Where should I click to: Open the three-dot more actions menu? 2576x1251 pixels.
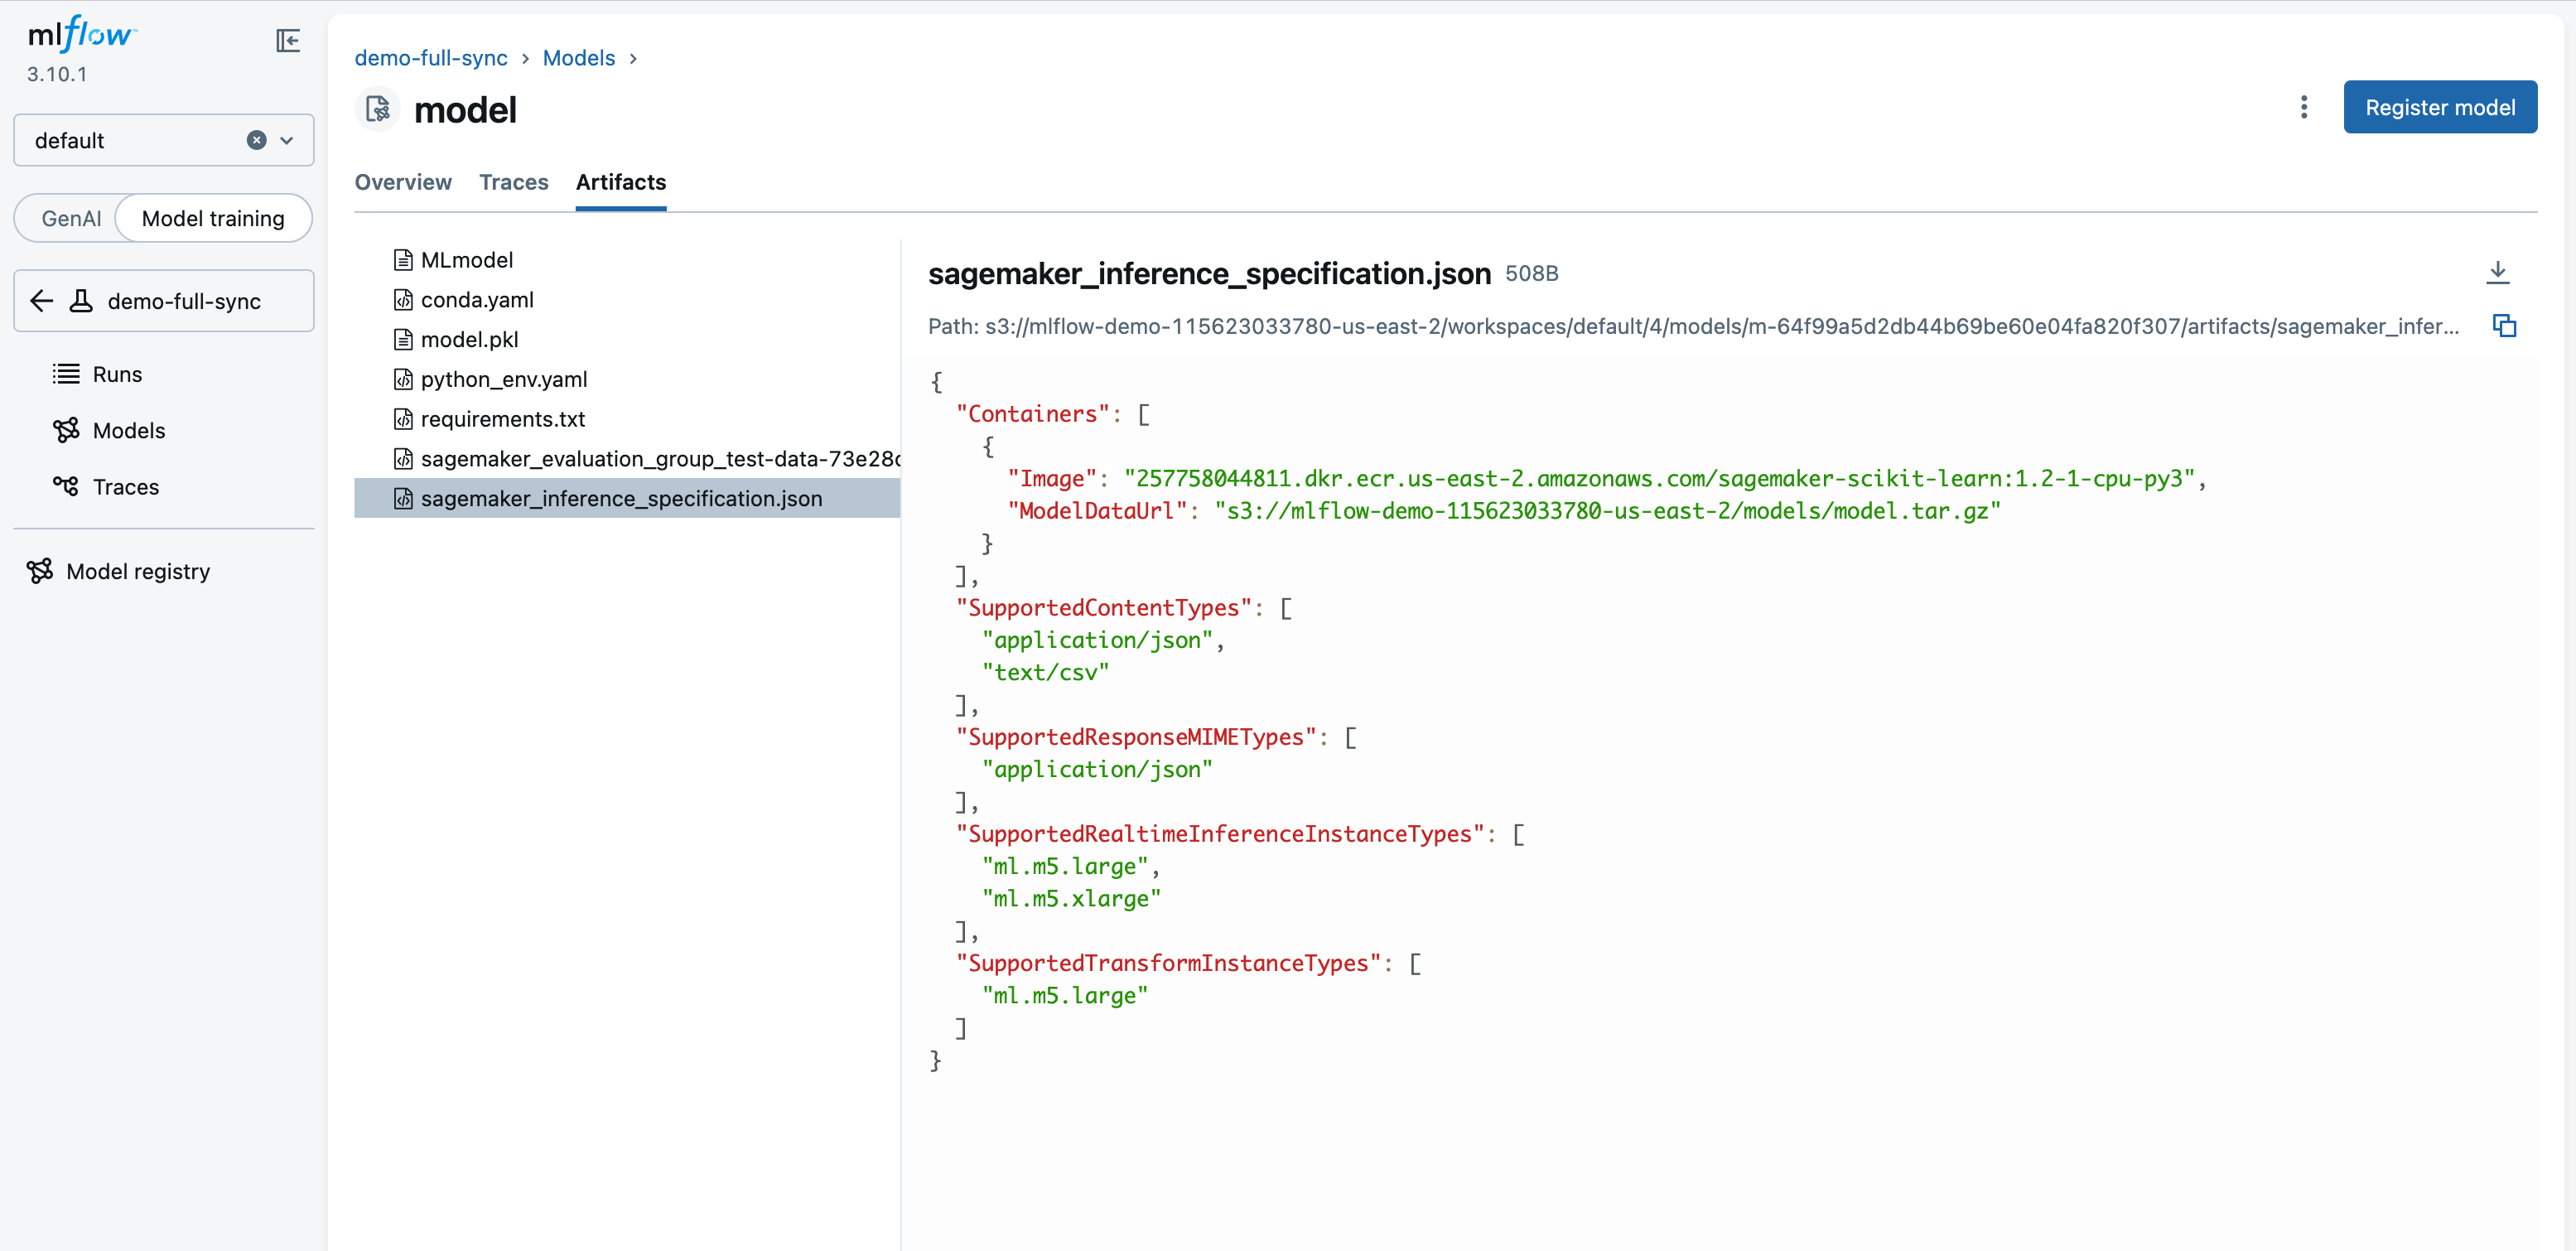point(2304,107)
